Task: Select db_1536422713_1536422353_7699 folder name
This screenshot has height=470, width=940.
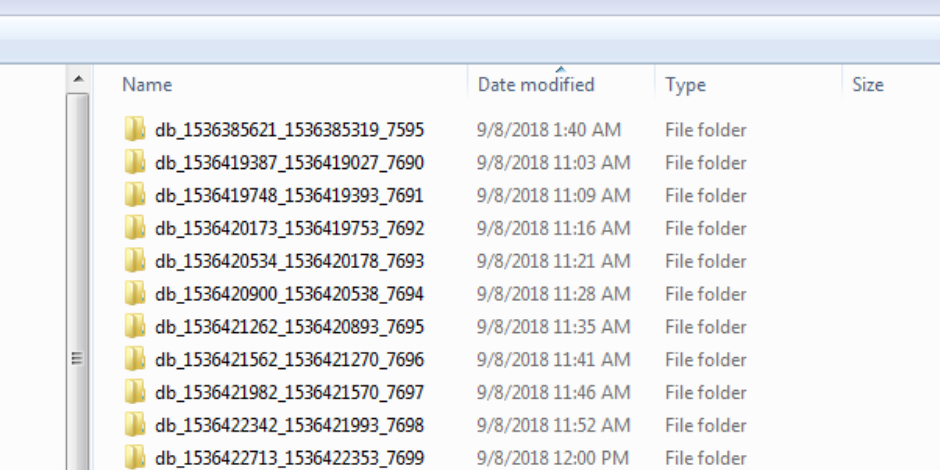Action: click(x=290, y=457)
